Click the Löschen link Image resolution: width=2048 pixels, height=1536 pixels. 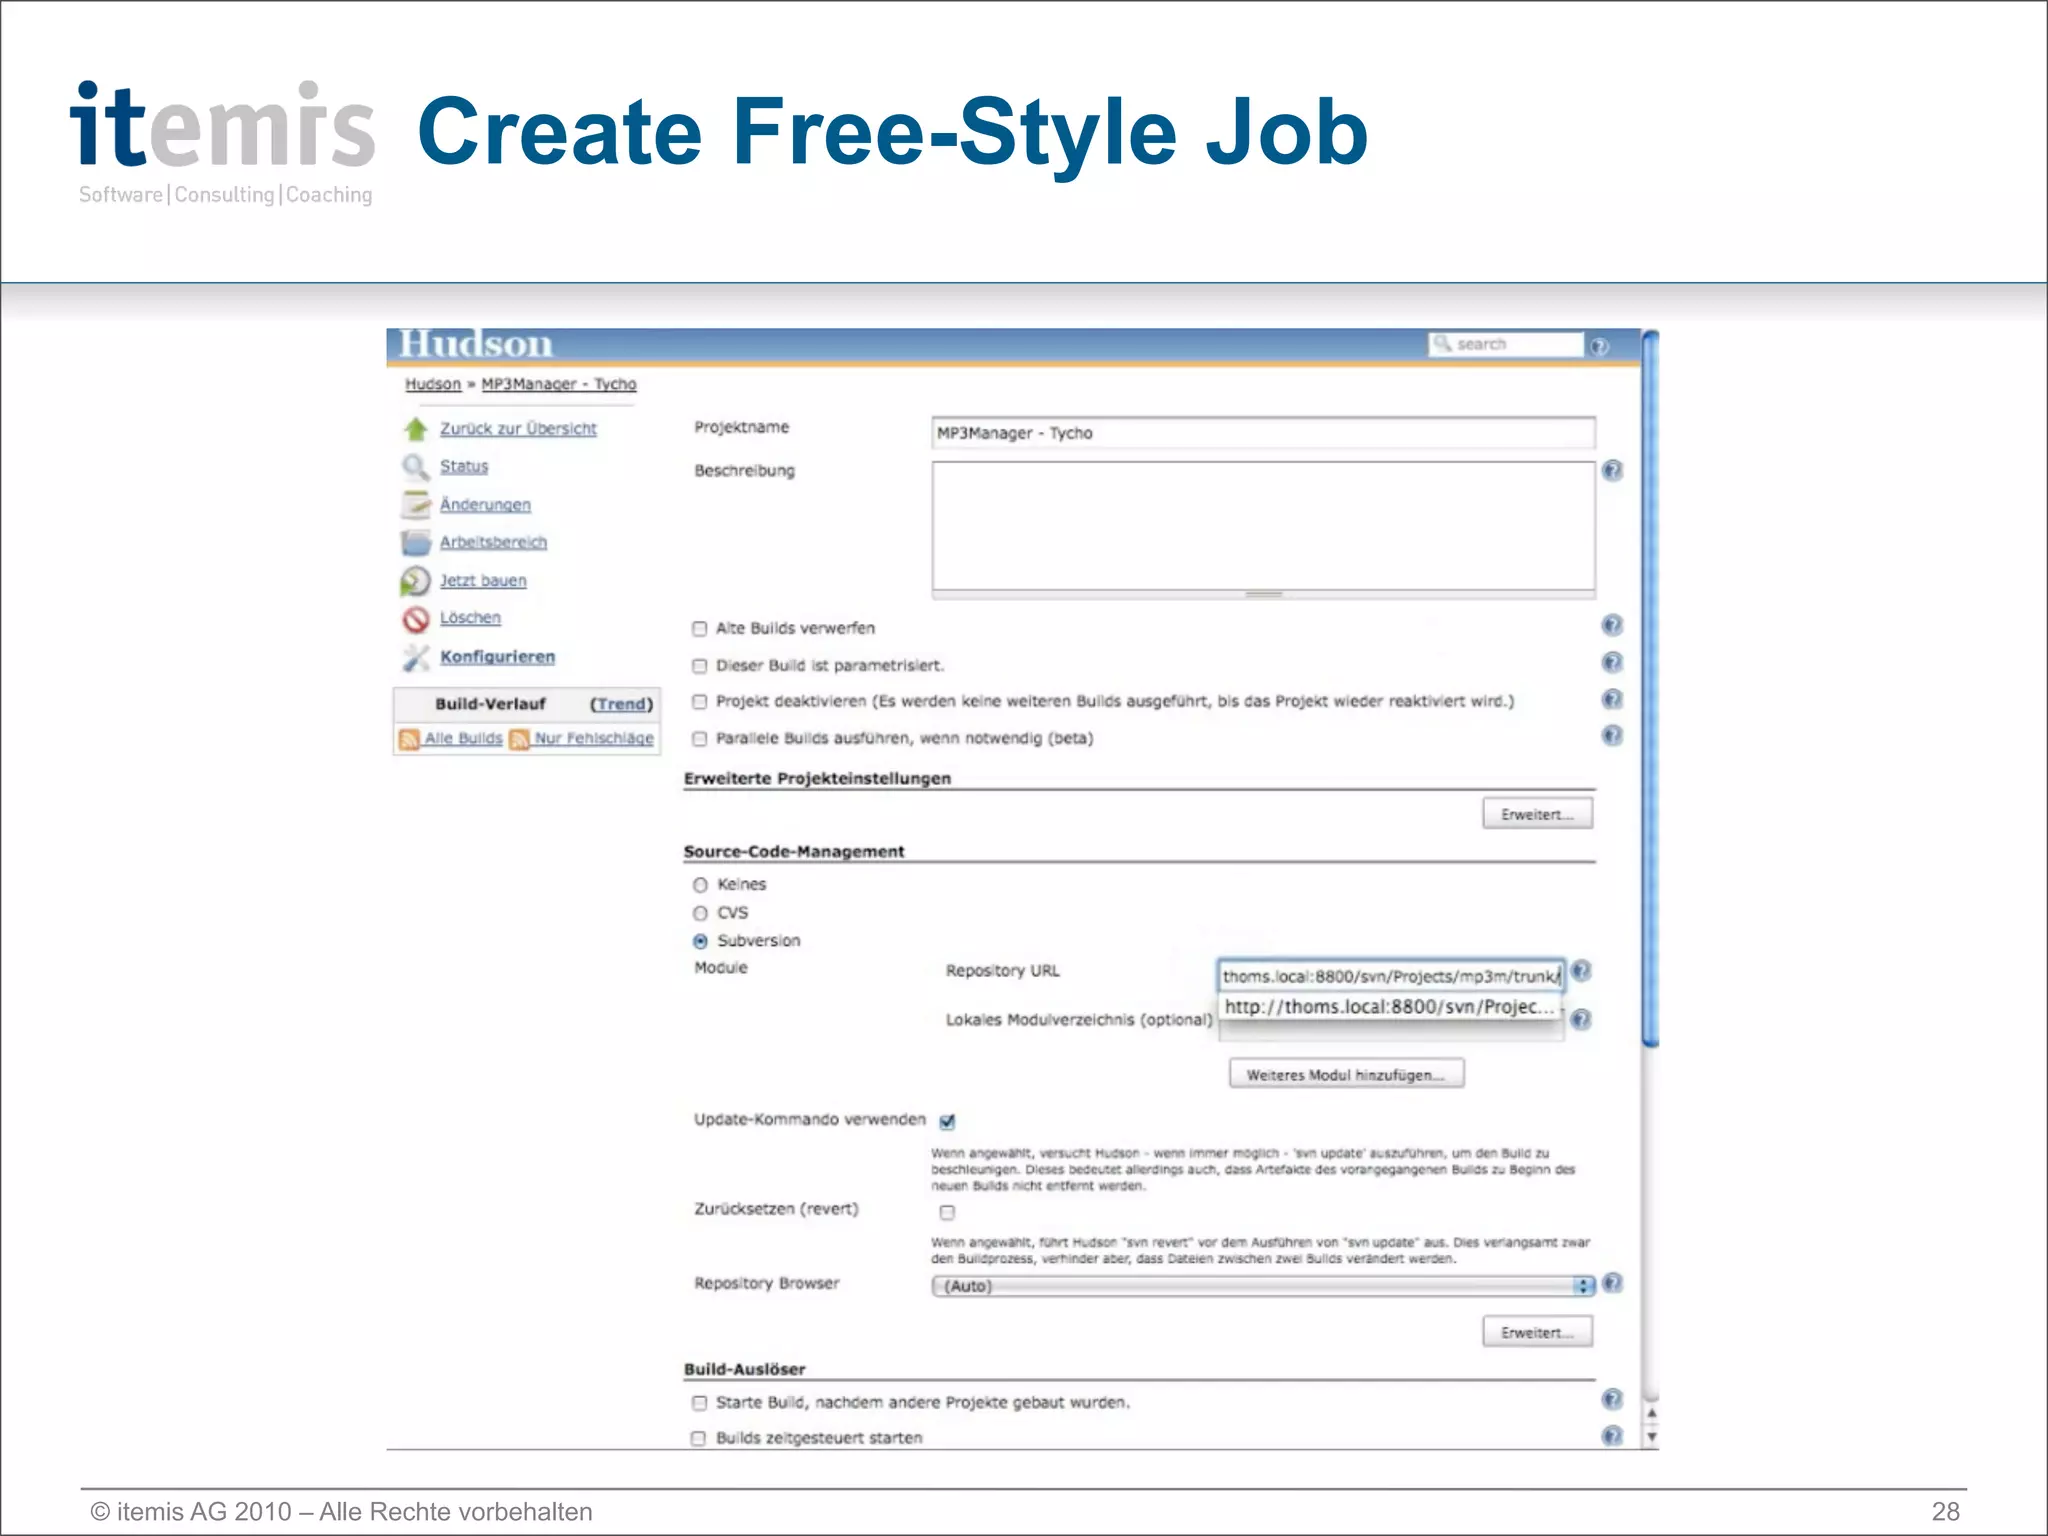(x=470, y=619)
